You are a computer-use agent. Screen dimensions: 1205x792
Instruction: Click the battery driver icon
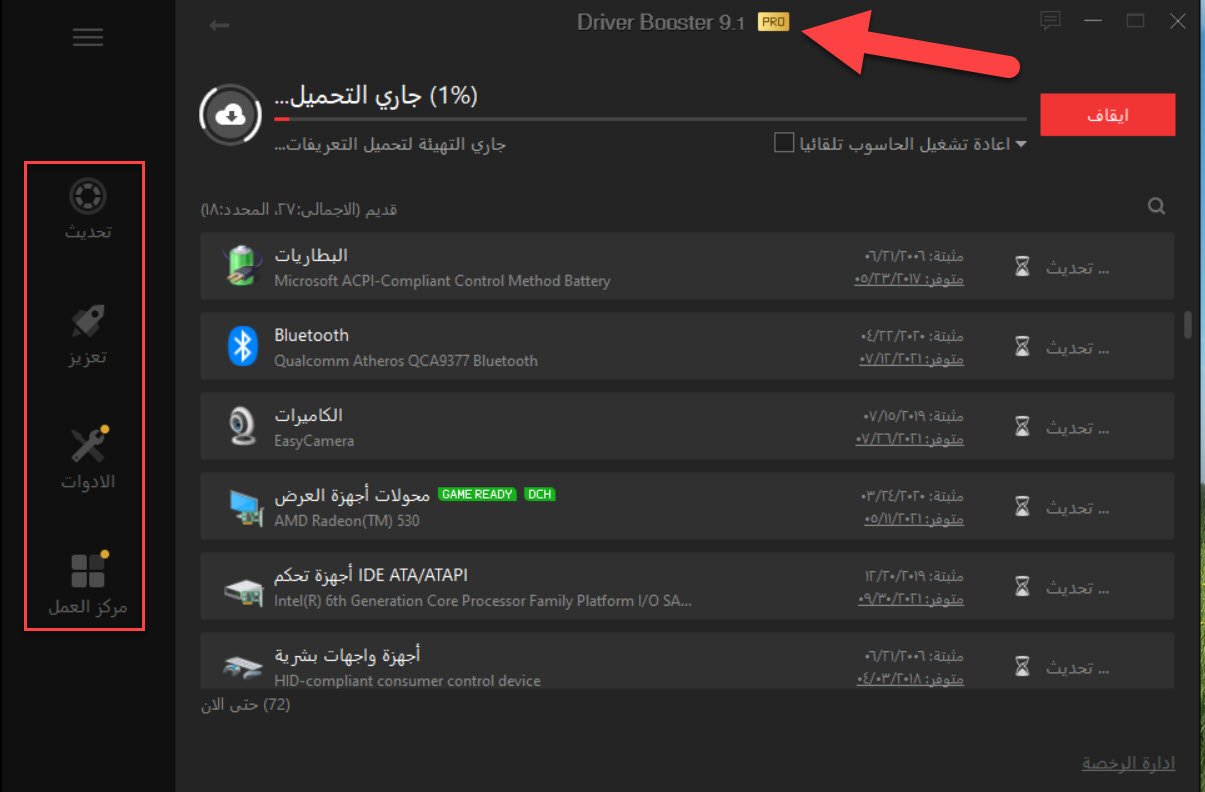click(x=240, y=267)
